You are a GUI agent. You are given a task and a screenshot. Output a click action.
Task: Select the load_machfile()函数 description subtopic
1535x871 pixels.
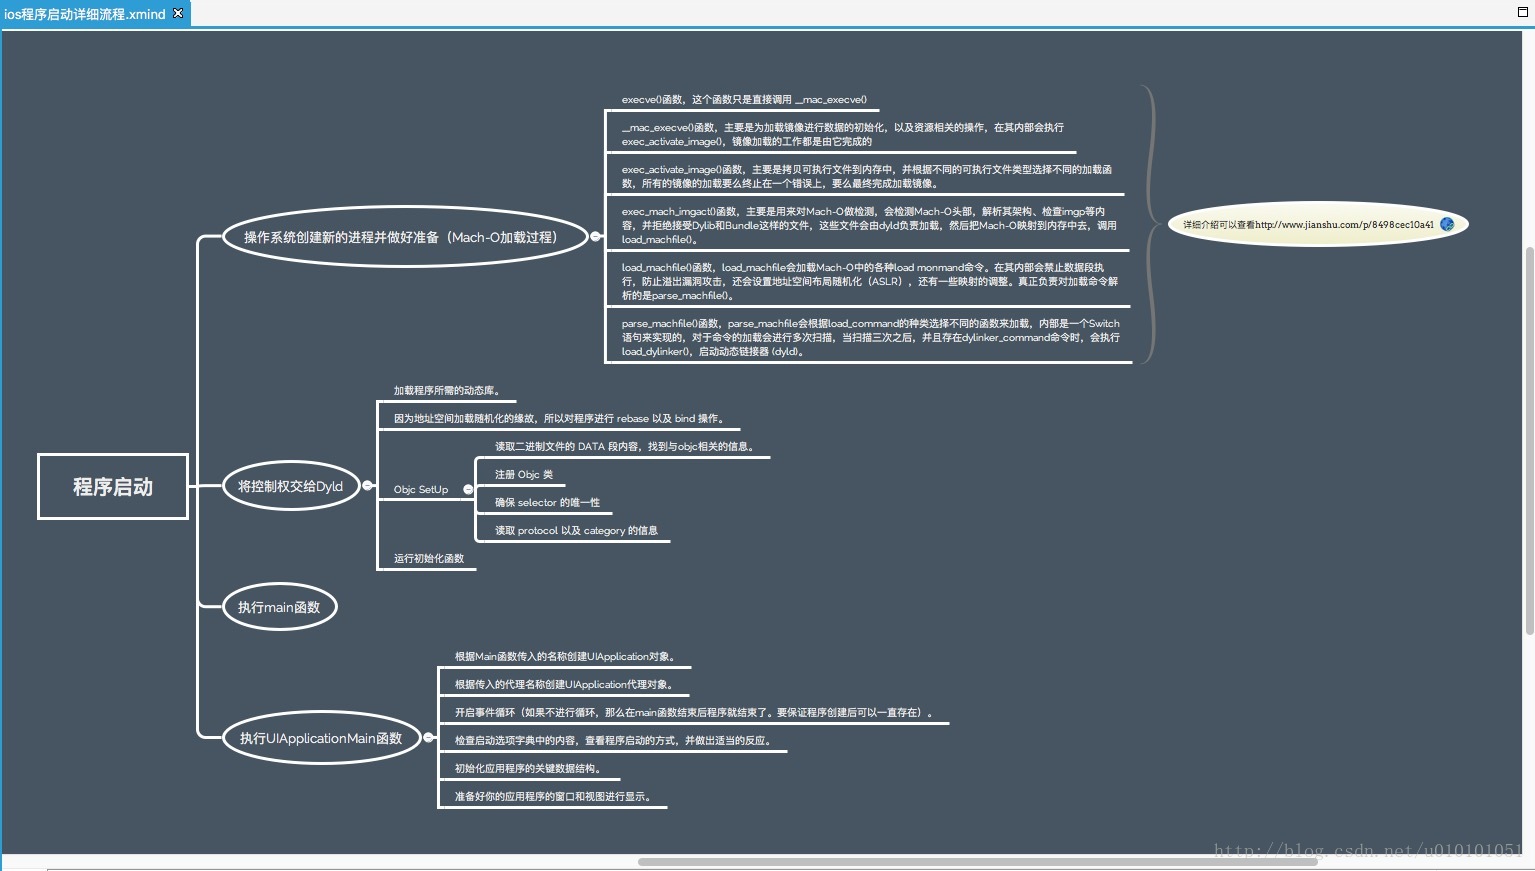pyautogui.click(x=870, y=282)
